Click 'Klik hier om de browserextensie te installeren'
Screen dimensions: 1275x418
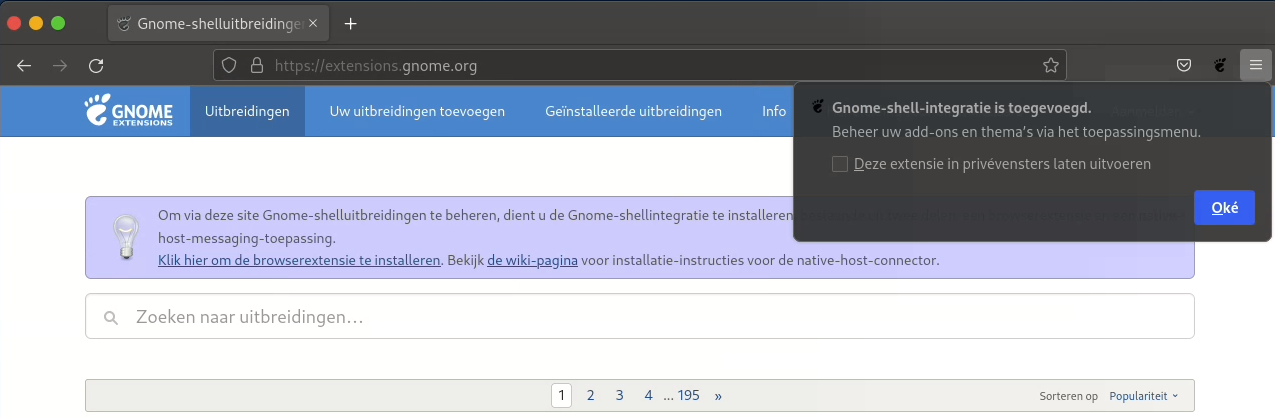pyautogui.click(x=300, y=260)
